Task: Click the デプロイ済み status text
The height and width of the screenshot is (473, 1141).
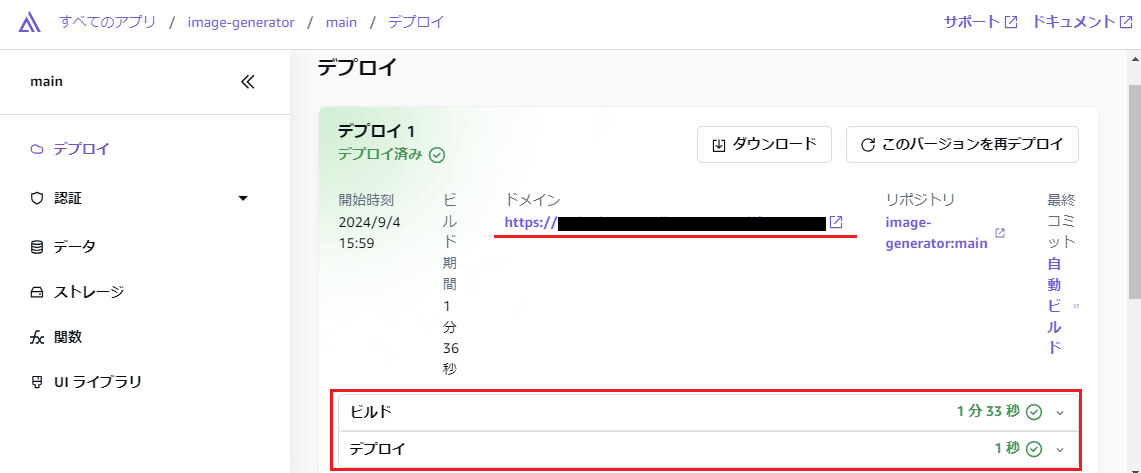Action: tap(380, 154)
